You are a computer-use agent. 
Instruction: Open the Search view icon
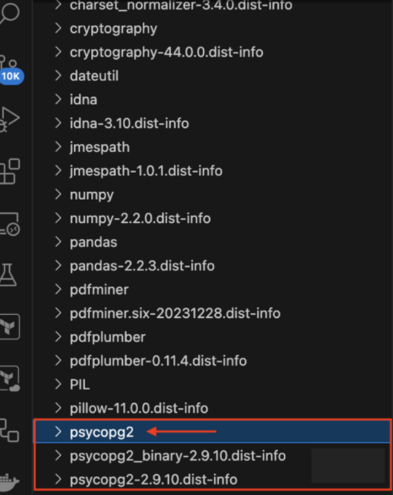[x=9, y=13]
